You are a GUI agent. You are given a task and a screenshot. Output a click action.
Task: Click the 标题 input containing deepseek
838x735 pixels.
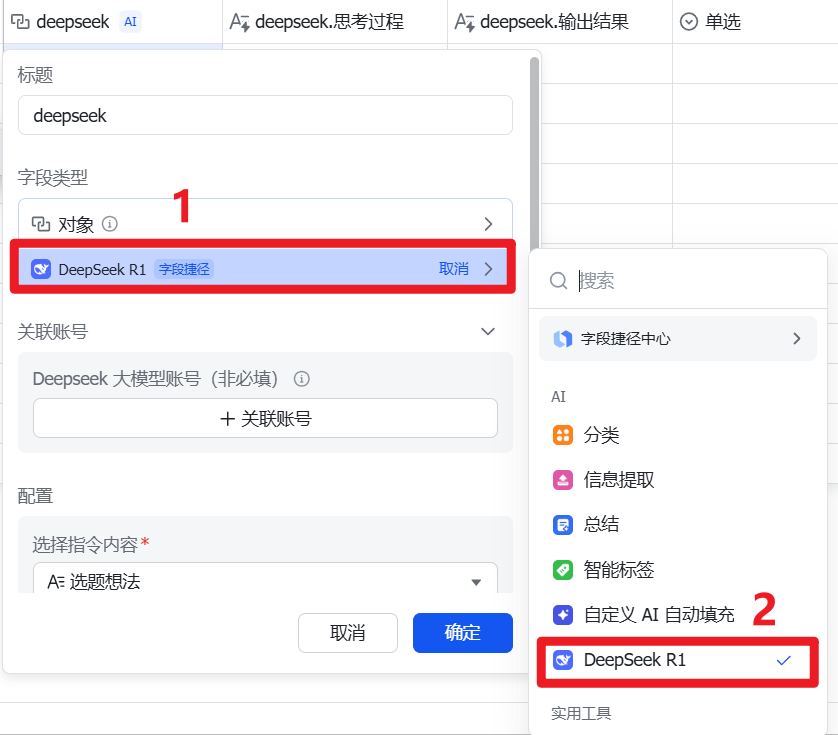pos(265,115)
